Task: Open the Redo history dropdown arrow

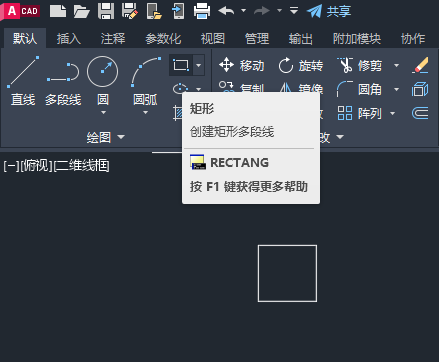Action: coord(279,11)
